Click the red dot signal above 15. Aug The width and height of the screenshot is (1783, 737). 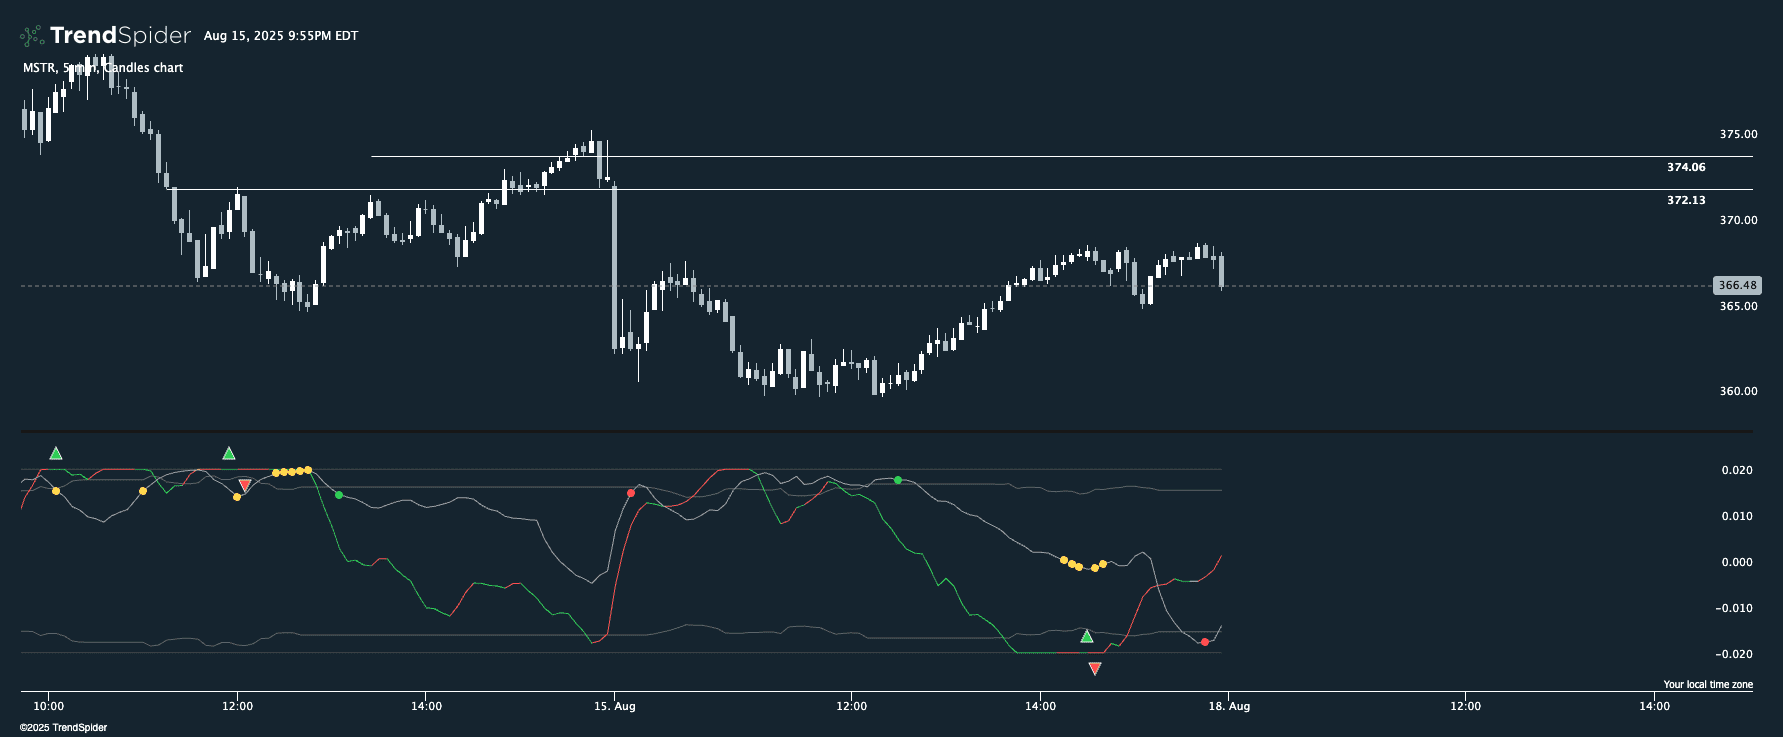click(x=631, y=493)
